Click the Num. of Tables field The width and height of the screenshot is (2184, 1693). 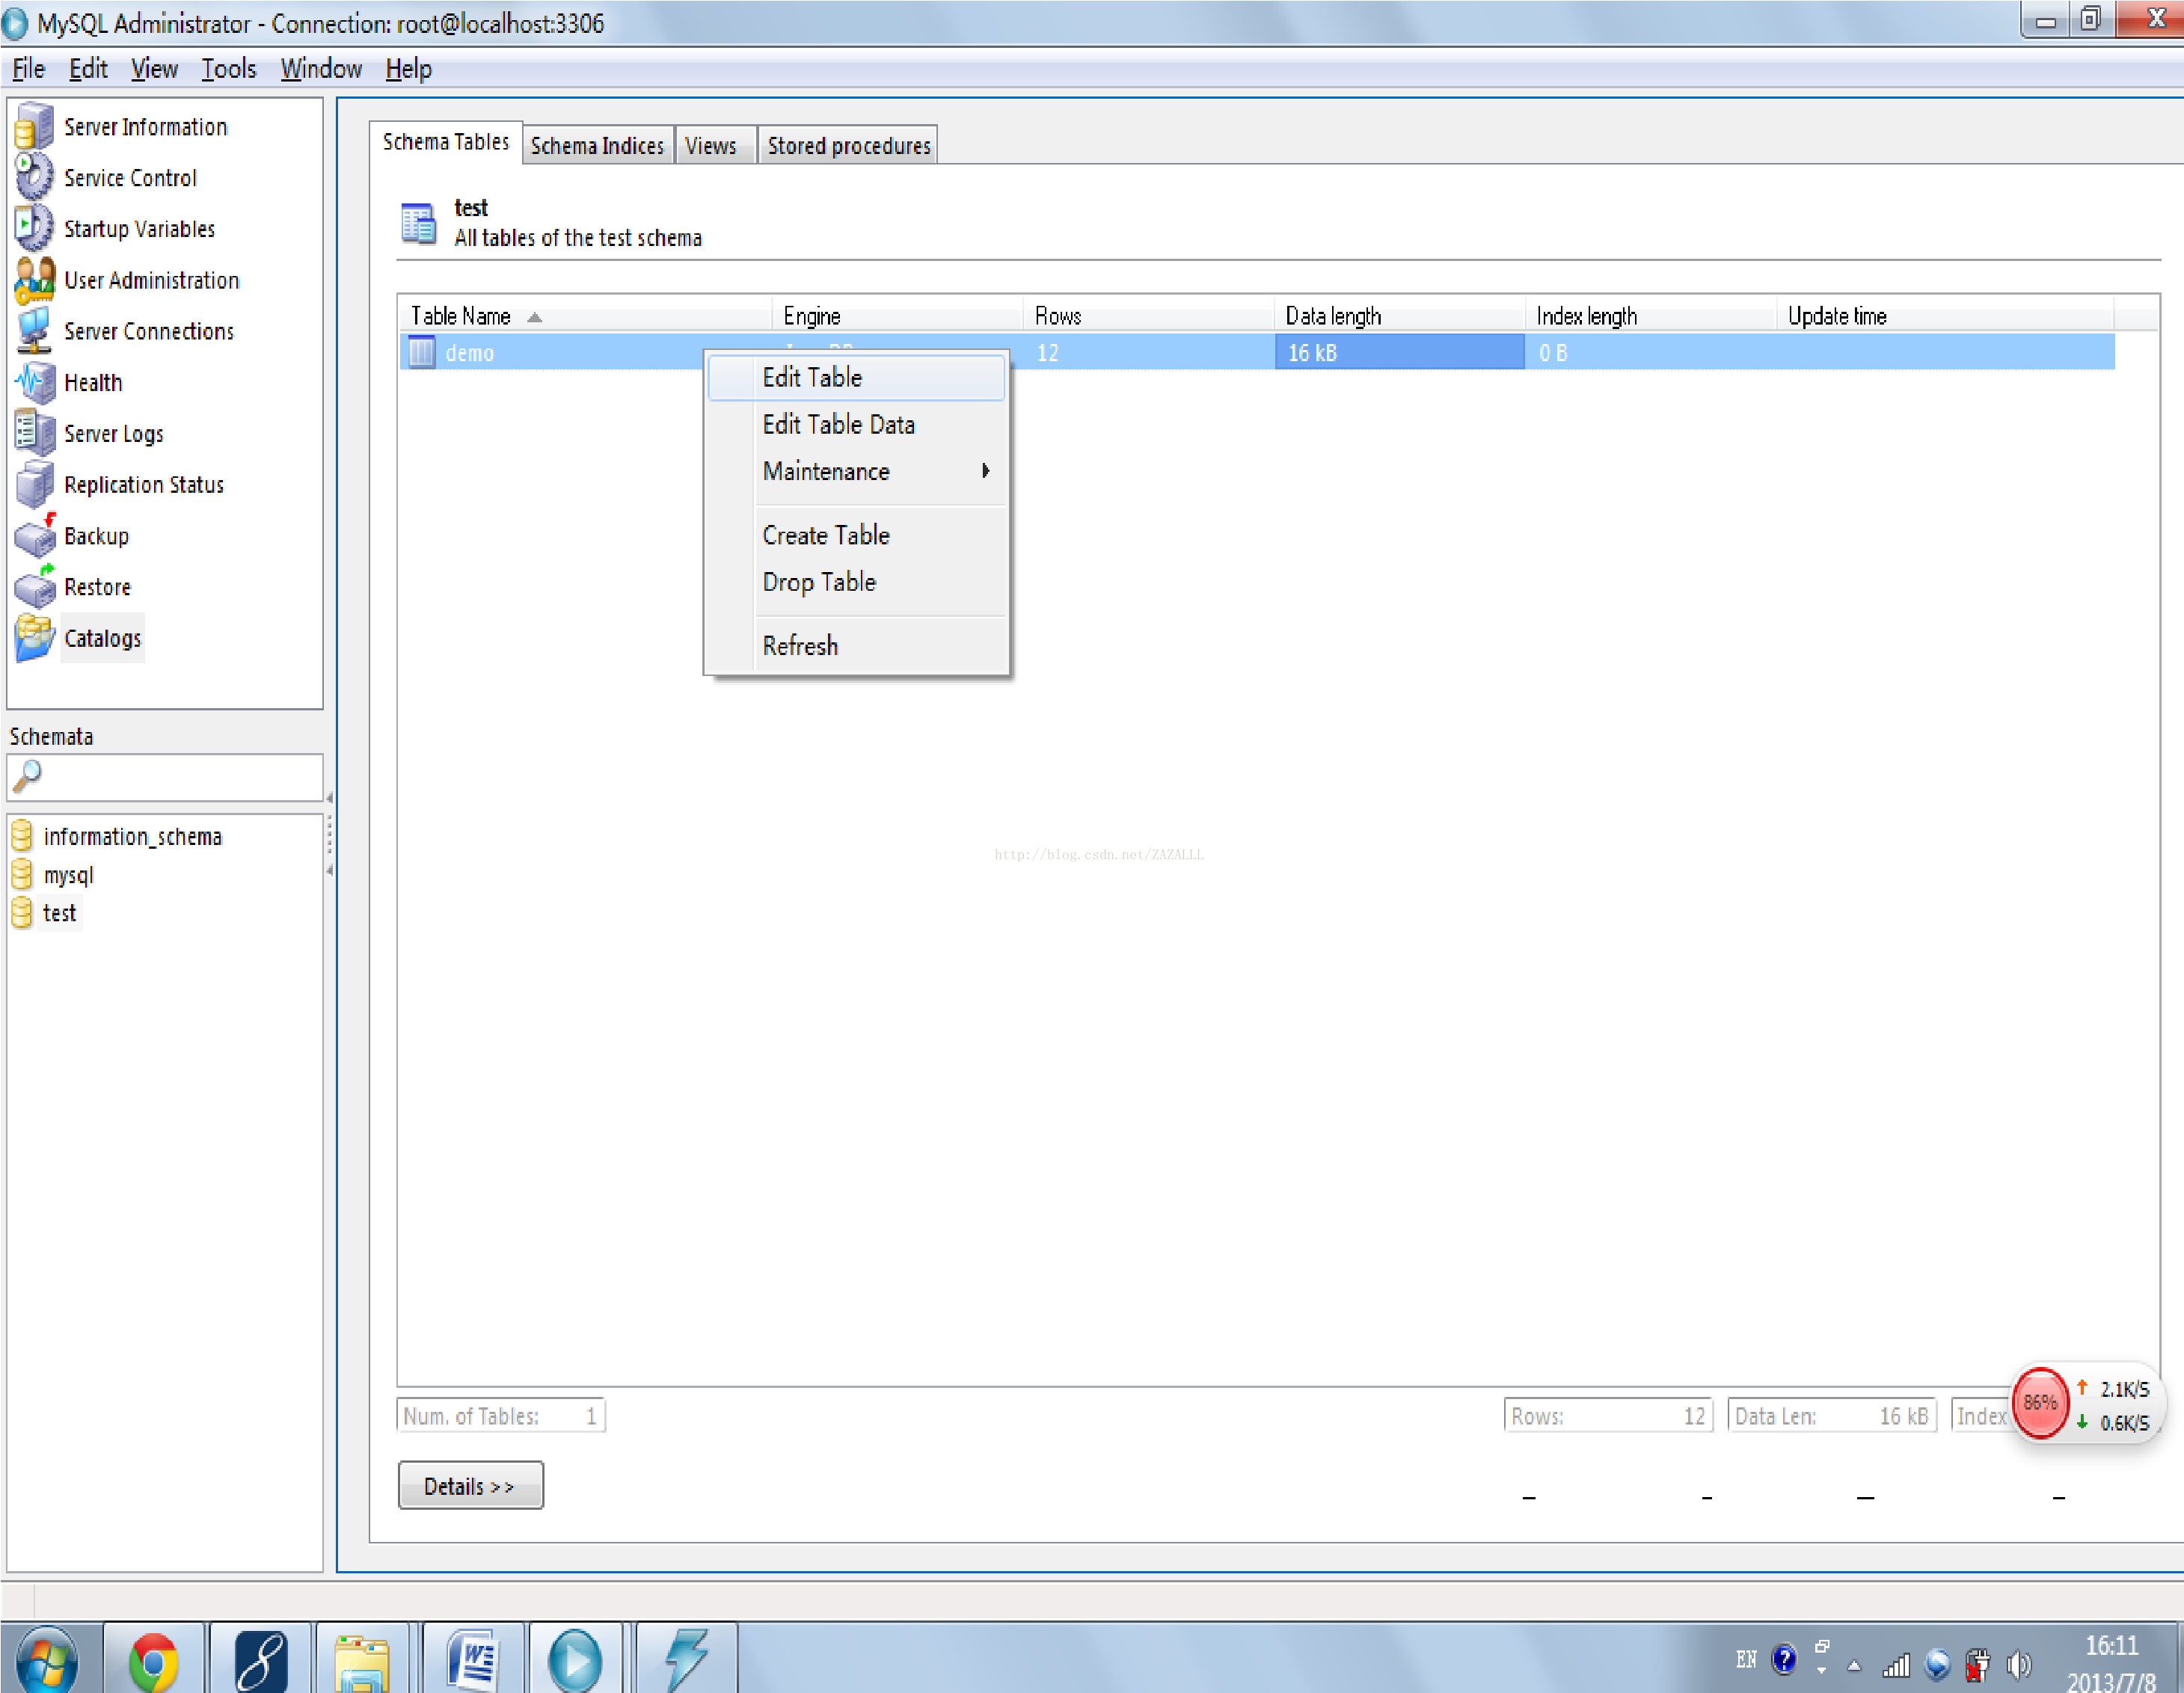(501, 1416)
